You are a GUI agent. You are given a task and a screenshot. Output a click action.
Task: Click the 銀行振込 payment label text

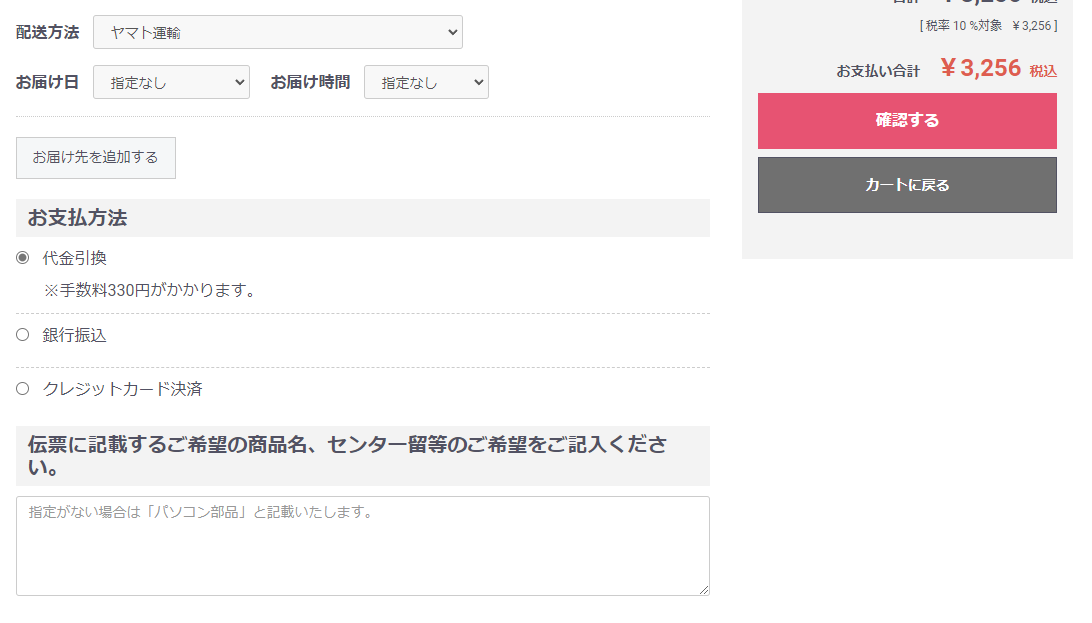point(75,336)
